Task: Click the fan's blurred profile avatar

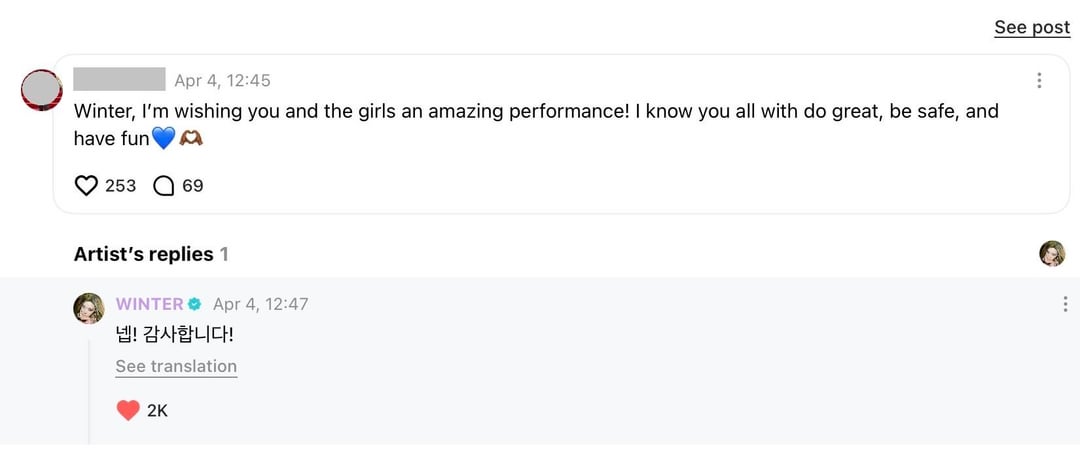Action: coord(42,91)
